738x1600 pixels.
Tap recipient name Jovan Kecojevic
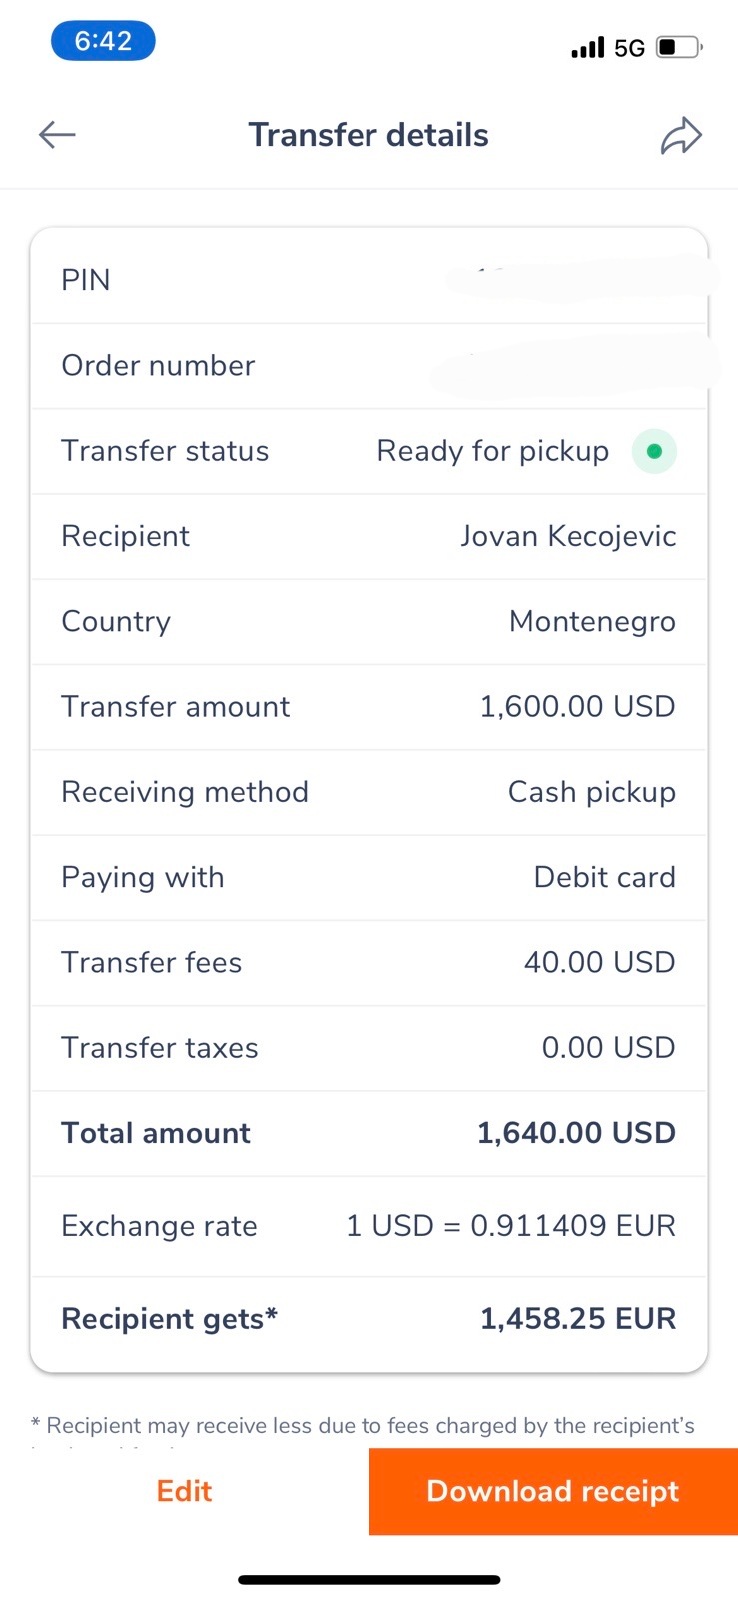[x=568, y=536]
